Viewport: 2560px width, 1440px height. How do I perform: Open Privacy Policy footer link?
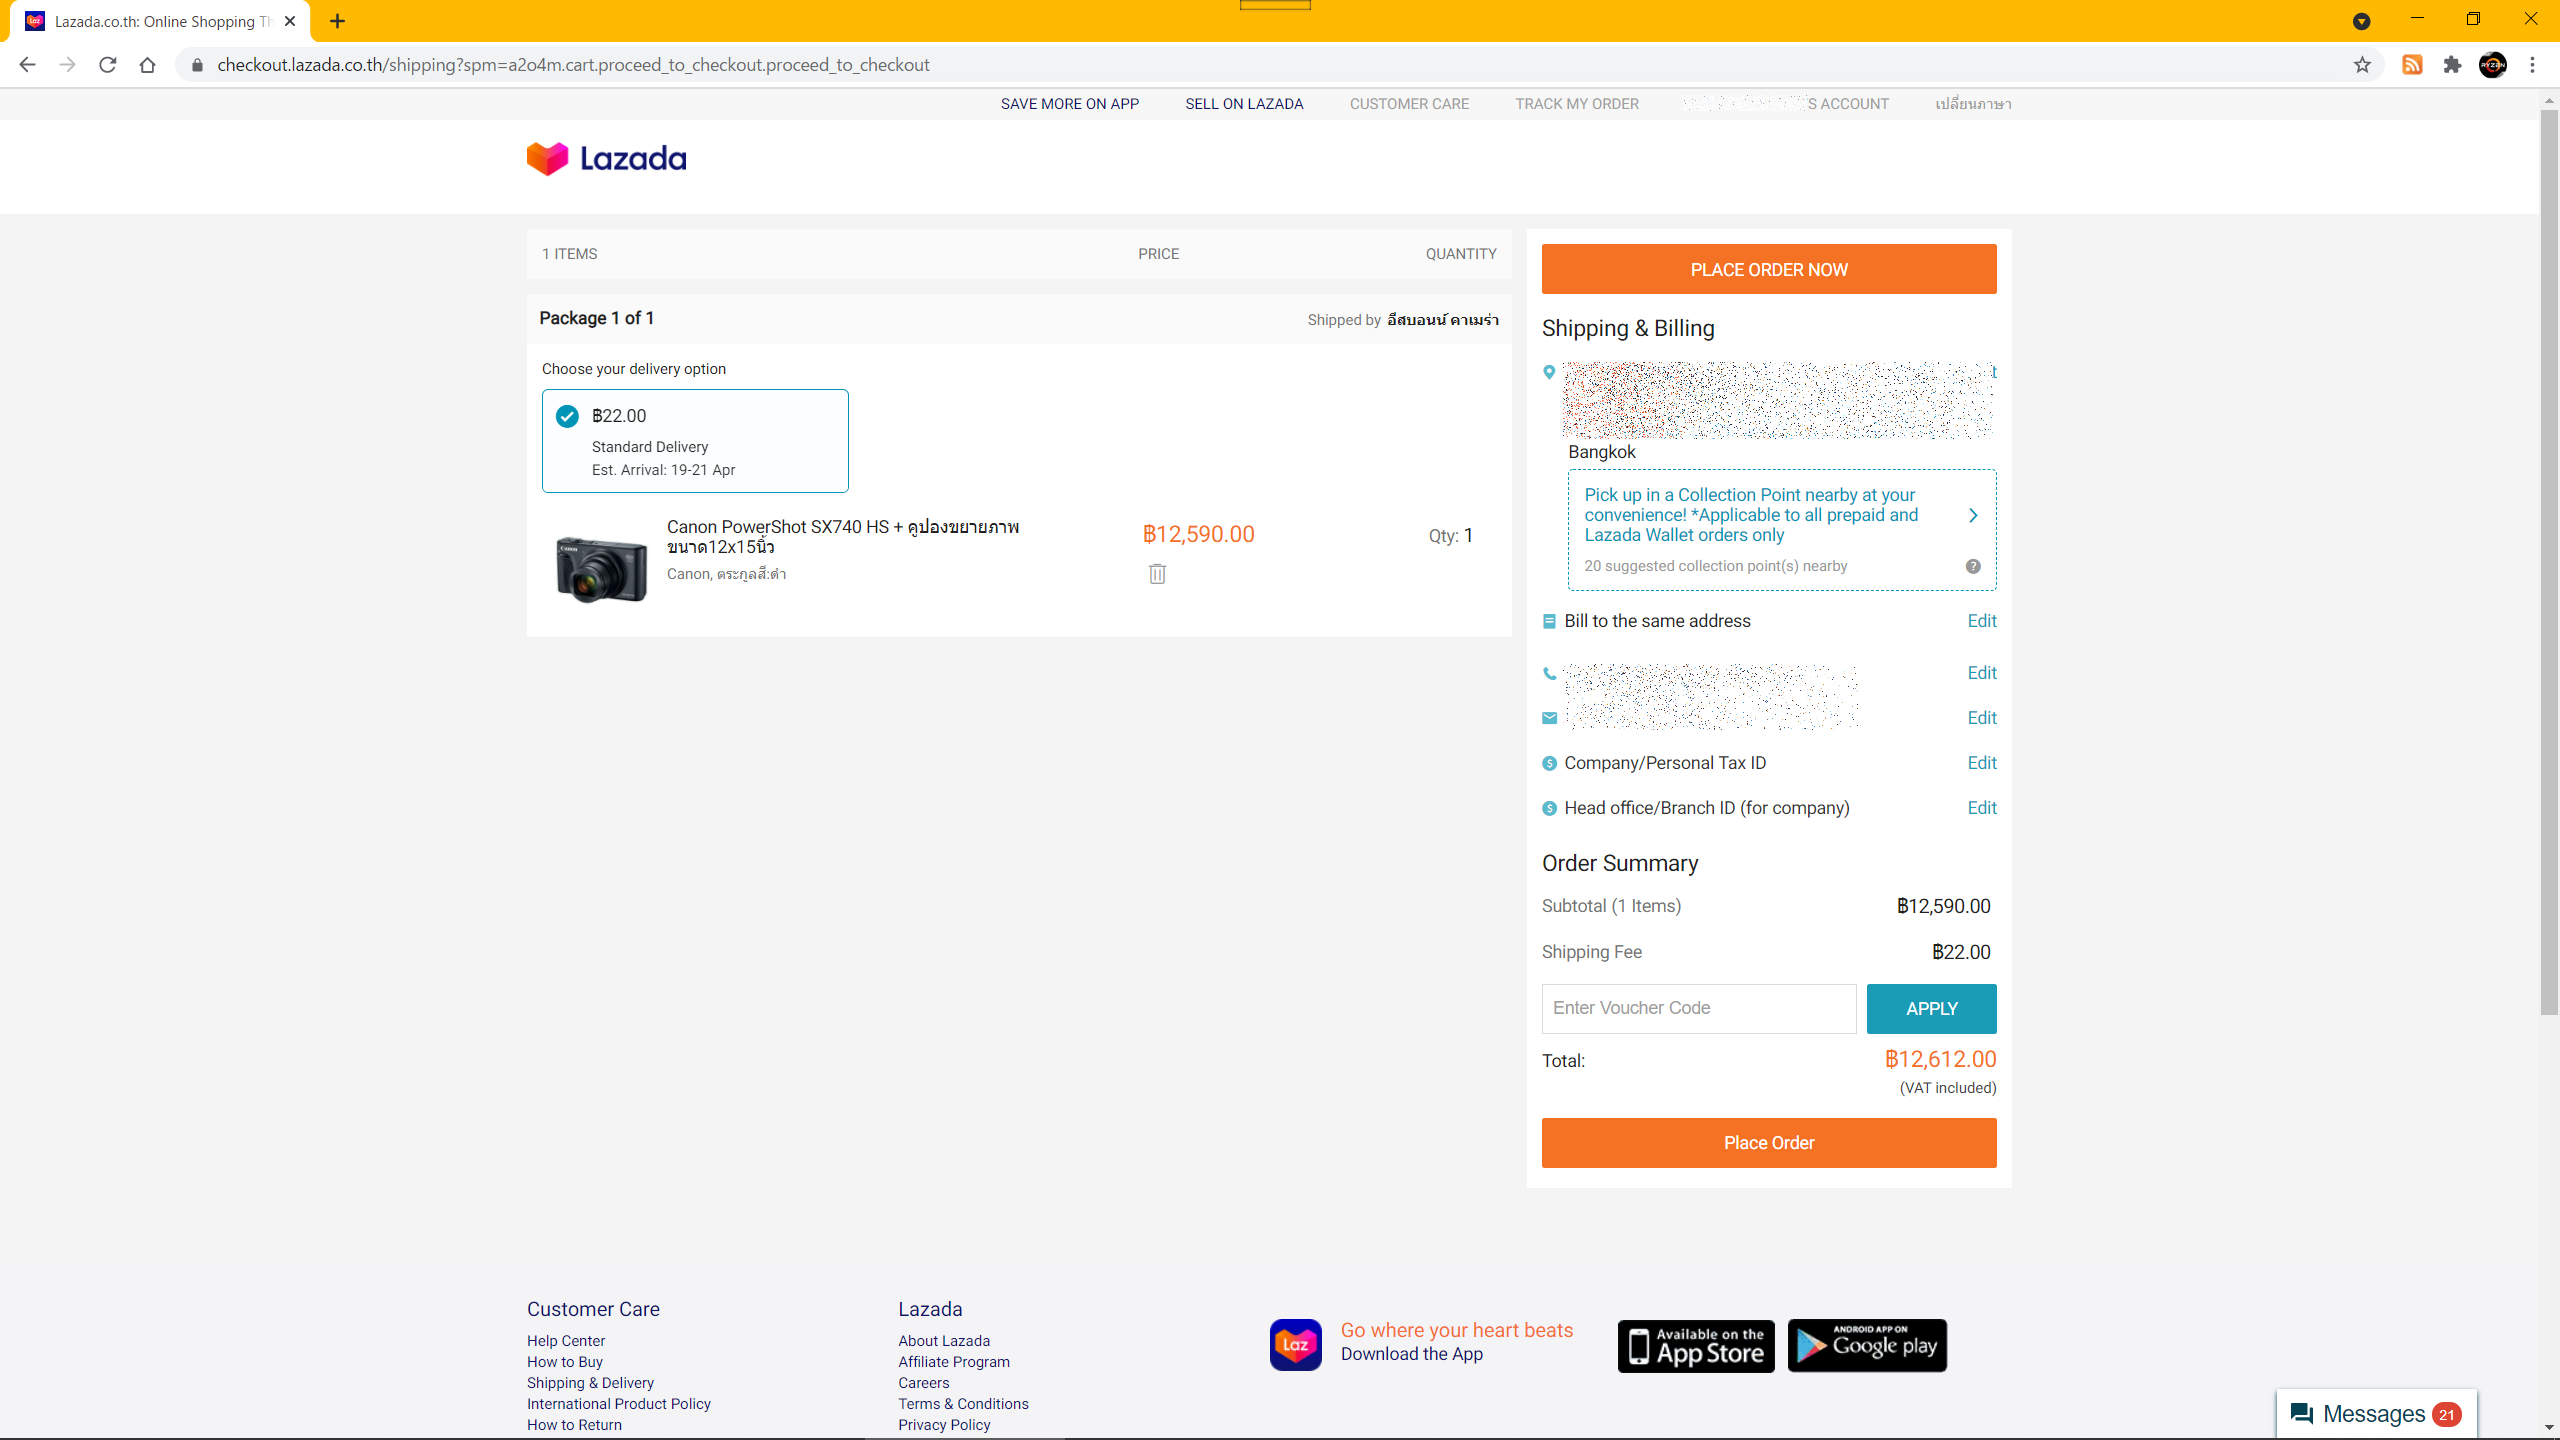944,1425
